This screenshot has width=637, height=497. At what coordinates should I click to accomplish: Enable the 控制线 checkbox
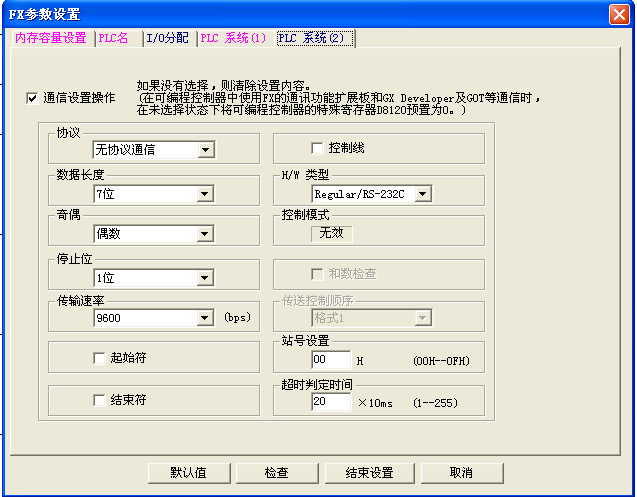point(317,148)
